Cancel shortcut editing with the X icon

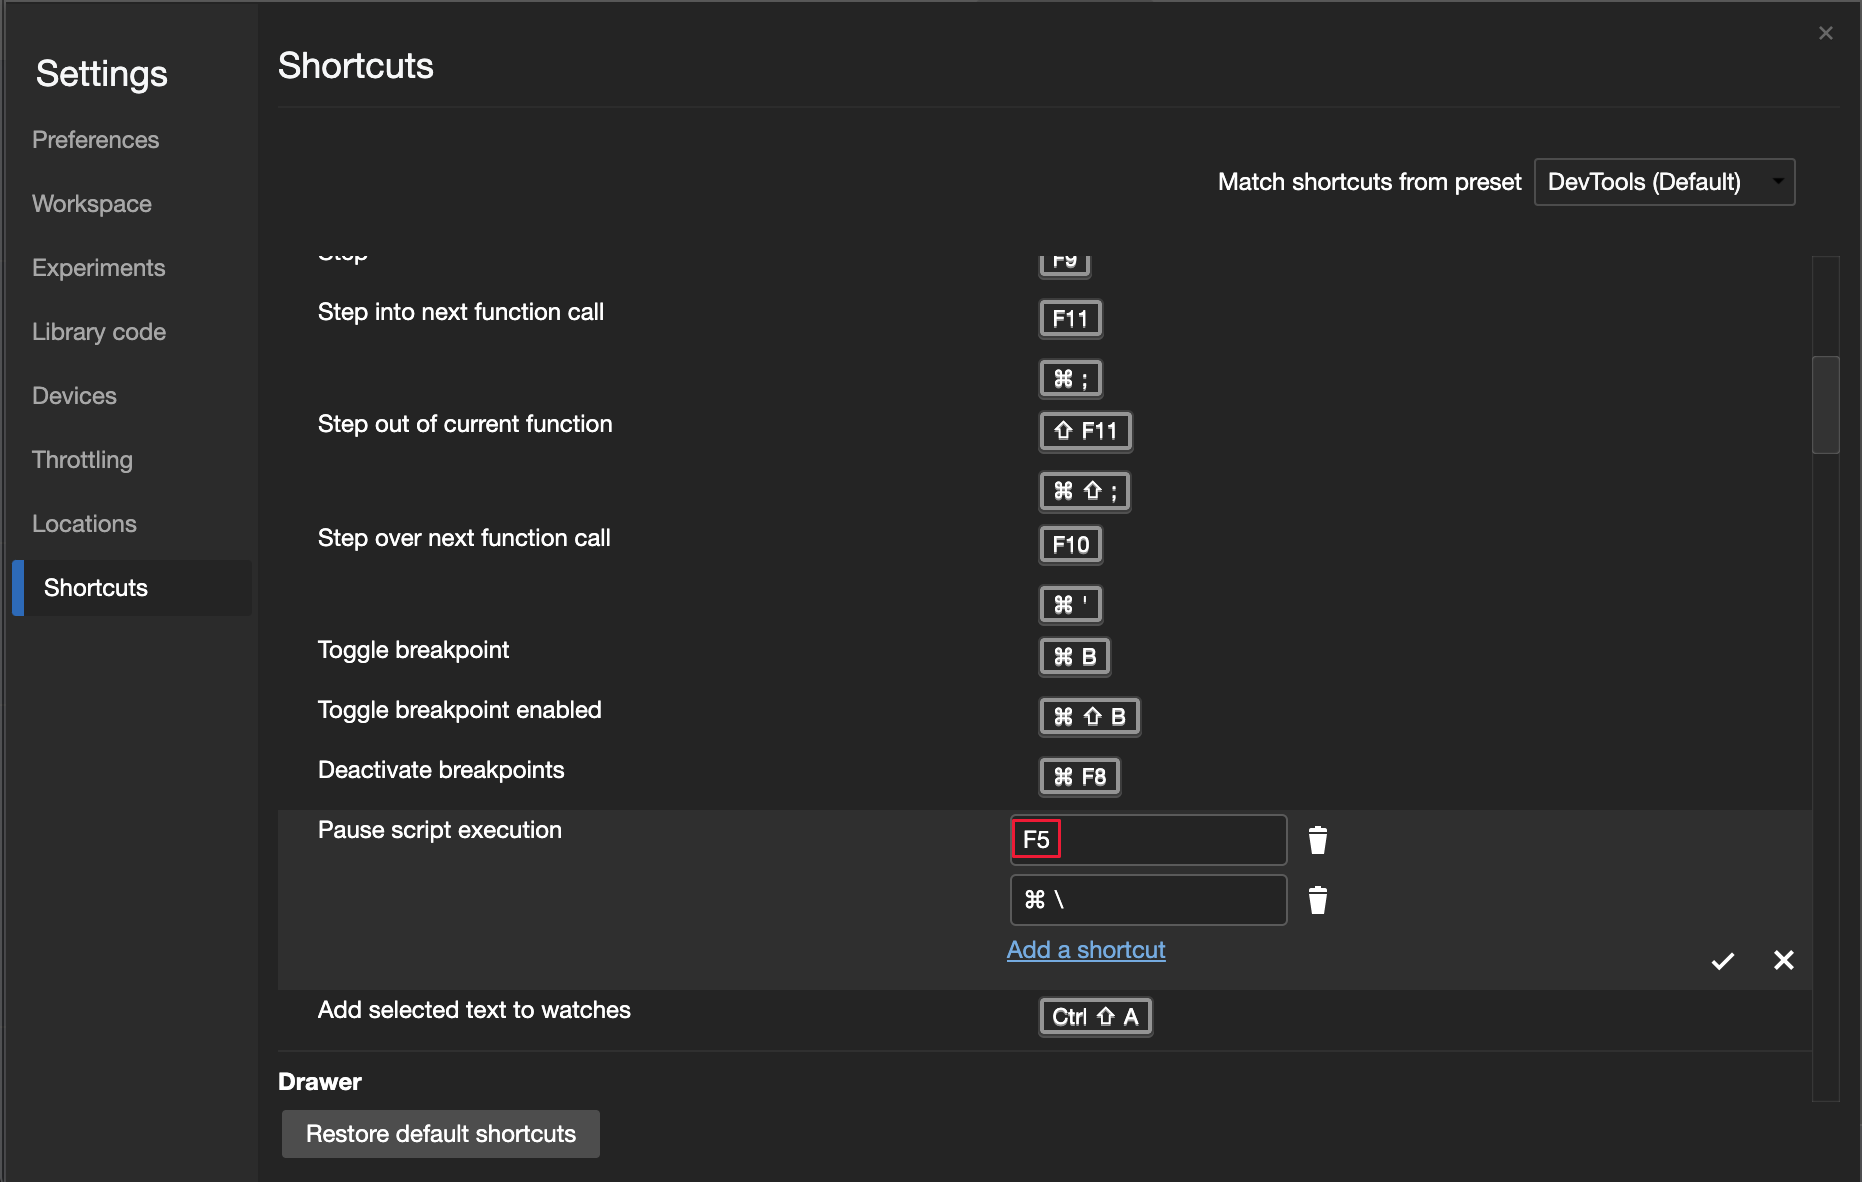(x=1784, y=960)
